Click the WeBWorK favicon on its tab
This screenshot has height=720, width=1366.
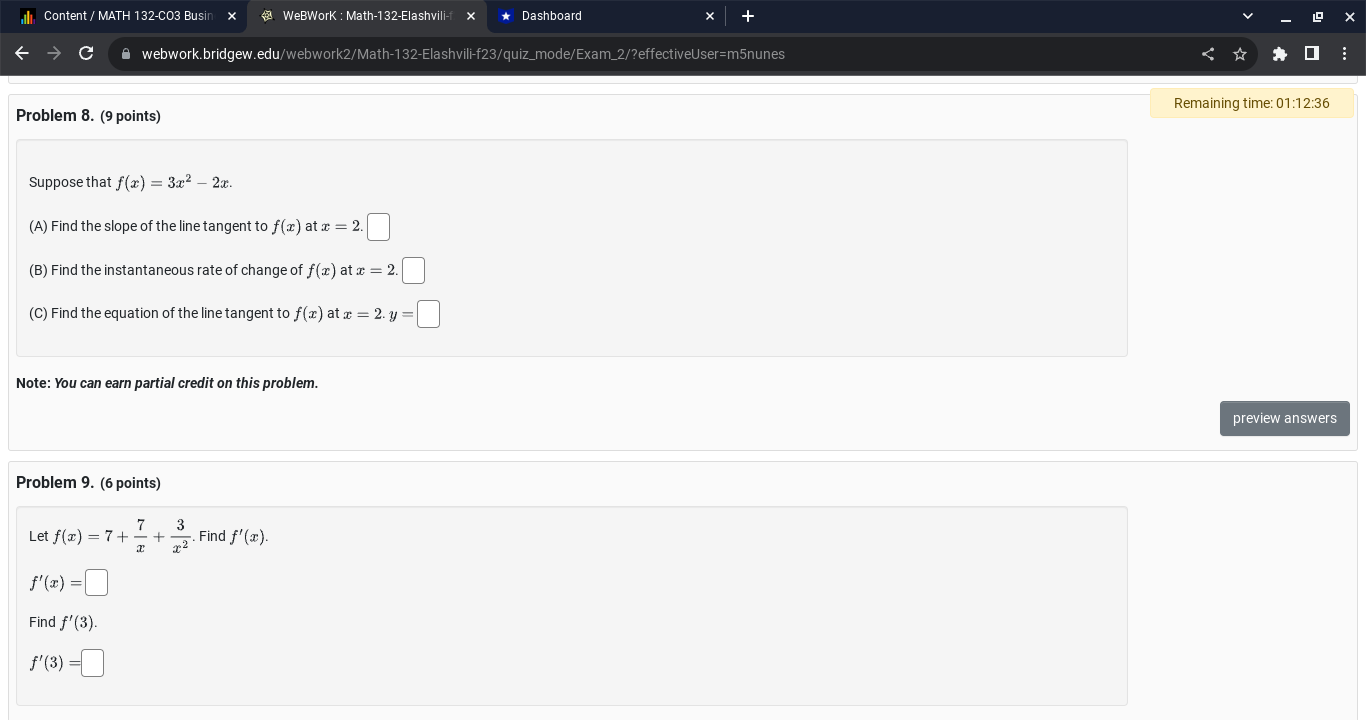coord(267,16)
